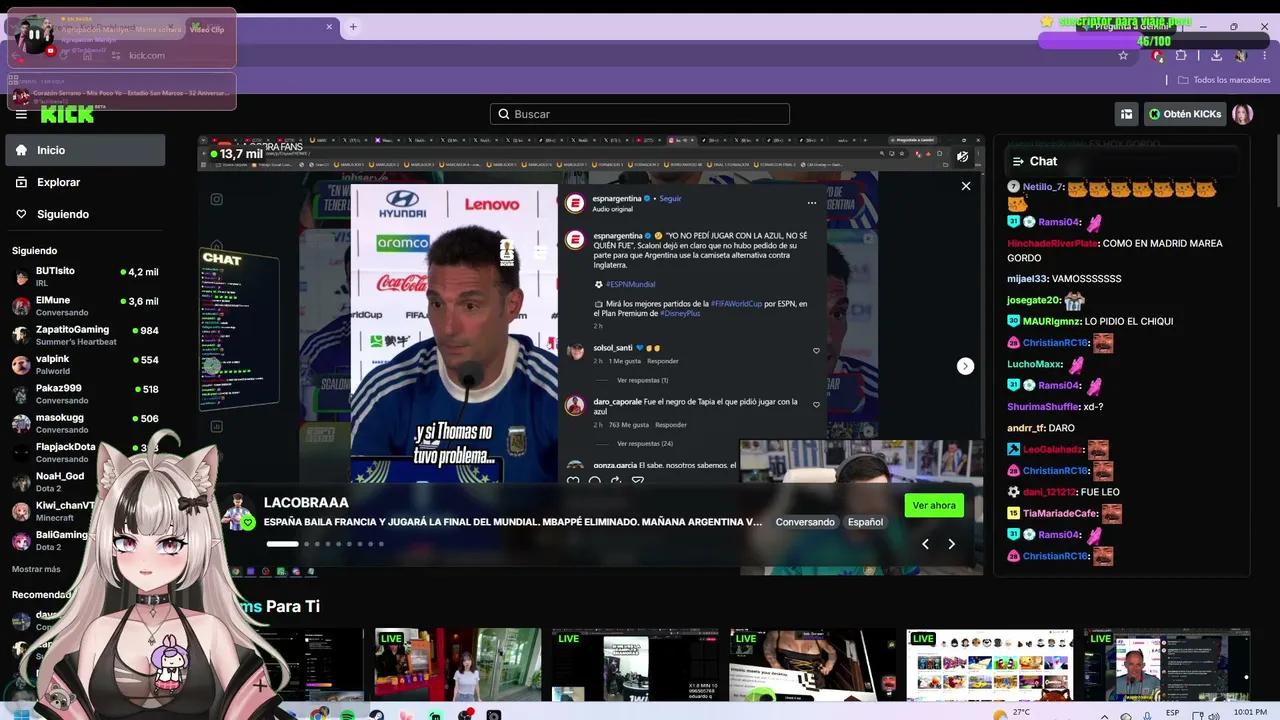Go to previous featured stream arrow
Screen dimensions: 1280x720
point(925,544)
